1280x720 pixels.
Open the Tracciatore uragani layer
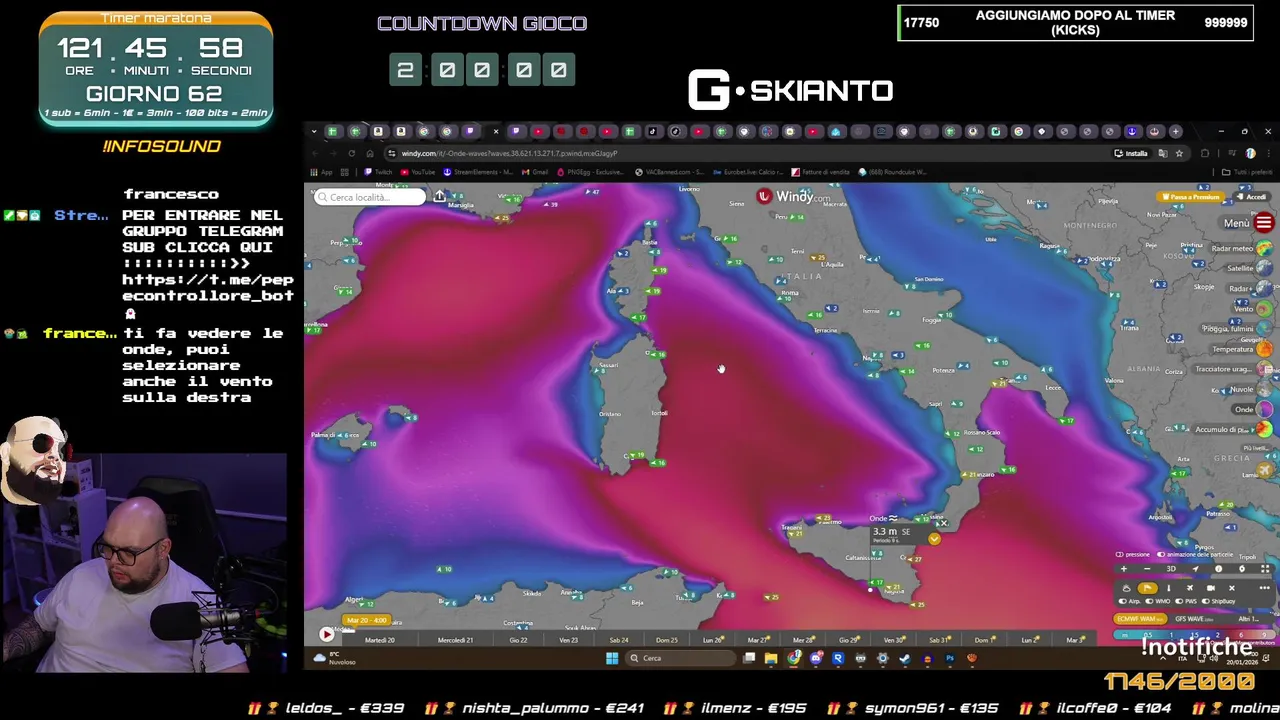pos(1264,369)
